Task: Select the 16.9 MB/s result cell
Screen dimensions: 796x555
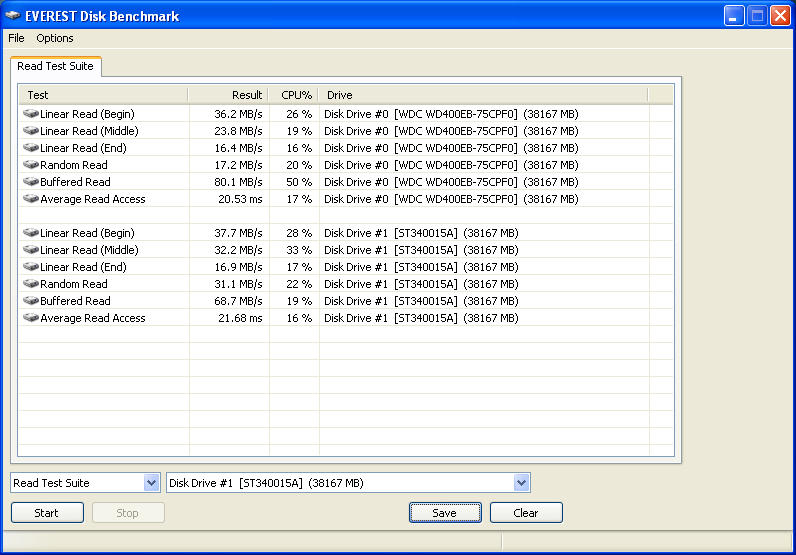Action: (238, 267)
